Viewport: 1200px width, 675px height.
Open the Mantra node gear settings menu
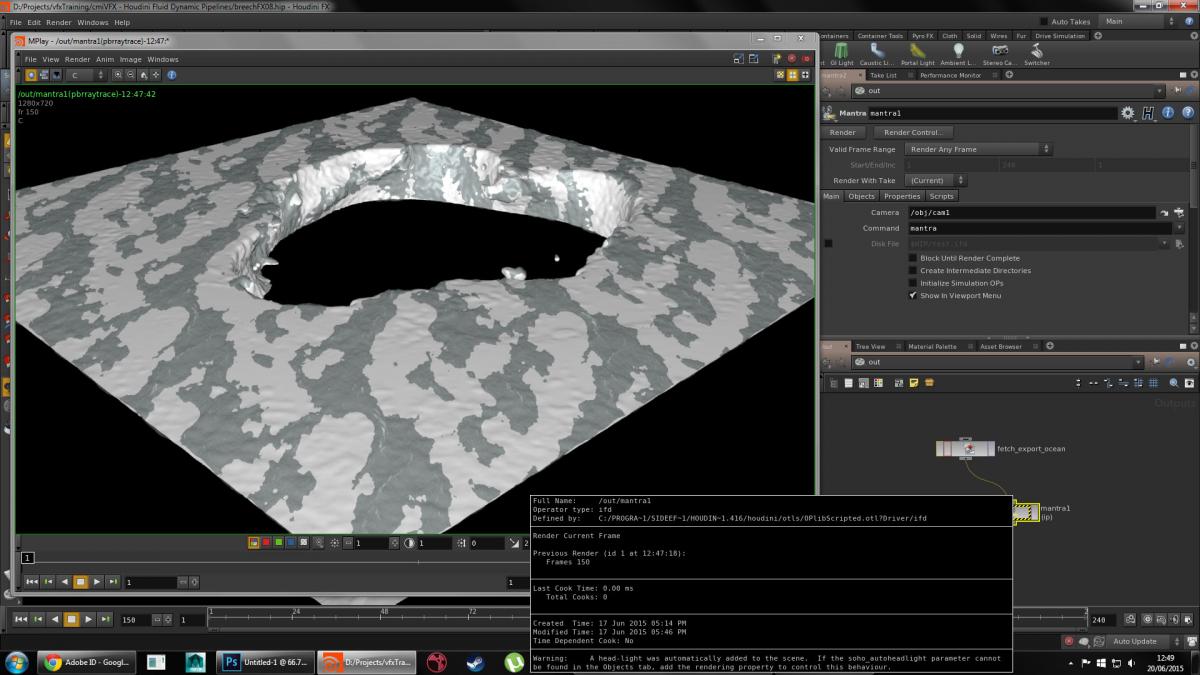1128,113
